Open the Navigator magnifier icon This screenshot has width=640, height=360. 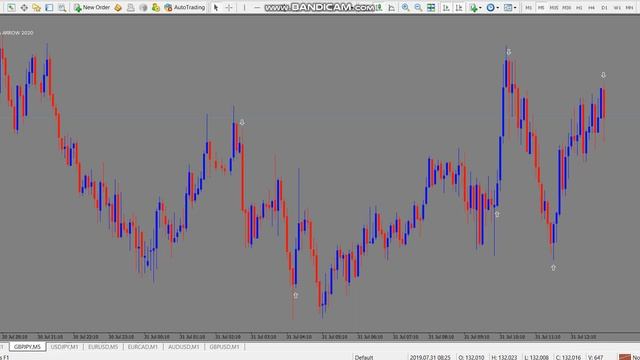pyautogui.click(x=62, y=7)
